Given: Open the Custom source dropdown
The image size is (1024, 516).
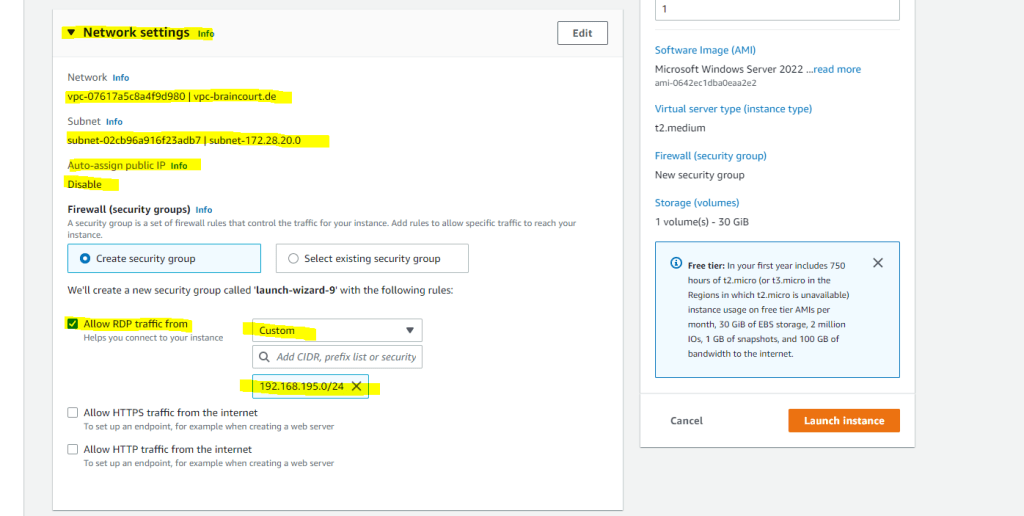Looking at the screenshot, I should [337, 331].
